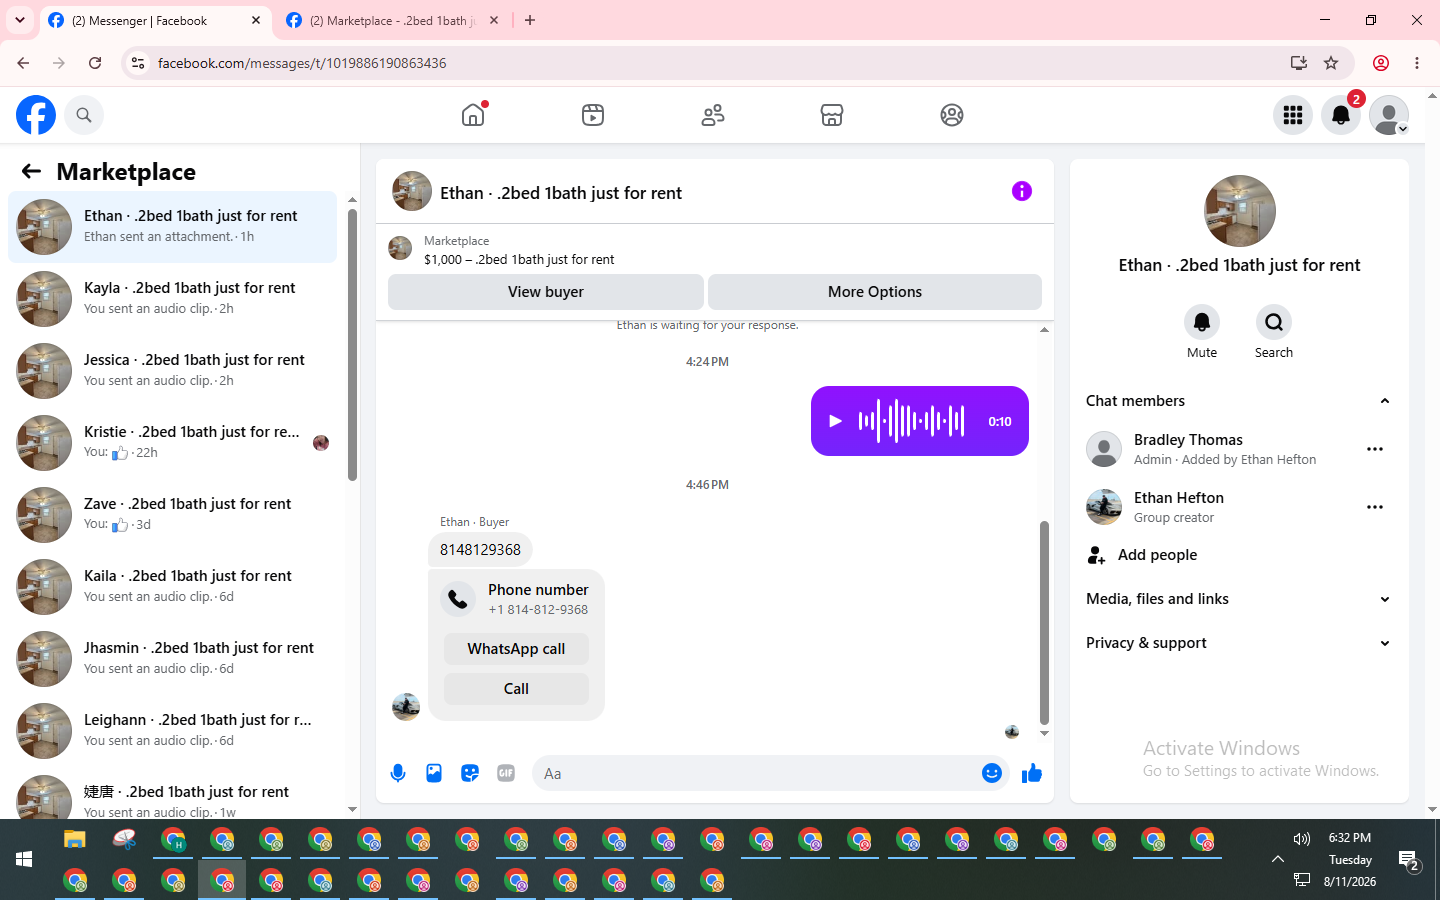Click Ethan's profile picture in right panel

(x=1240, y=211)
